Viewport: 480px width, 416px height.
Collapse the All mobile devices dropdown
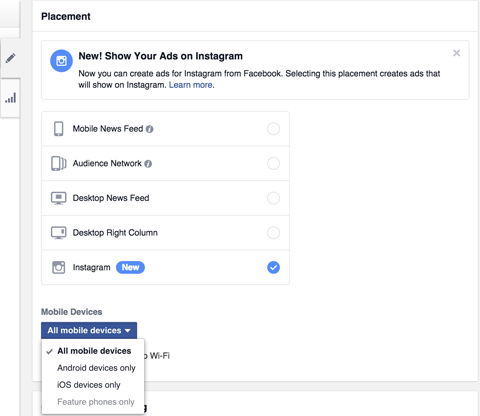tap(89, 330)
